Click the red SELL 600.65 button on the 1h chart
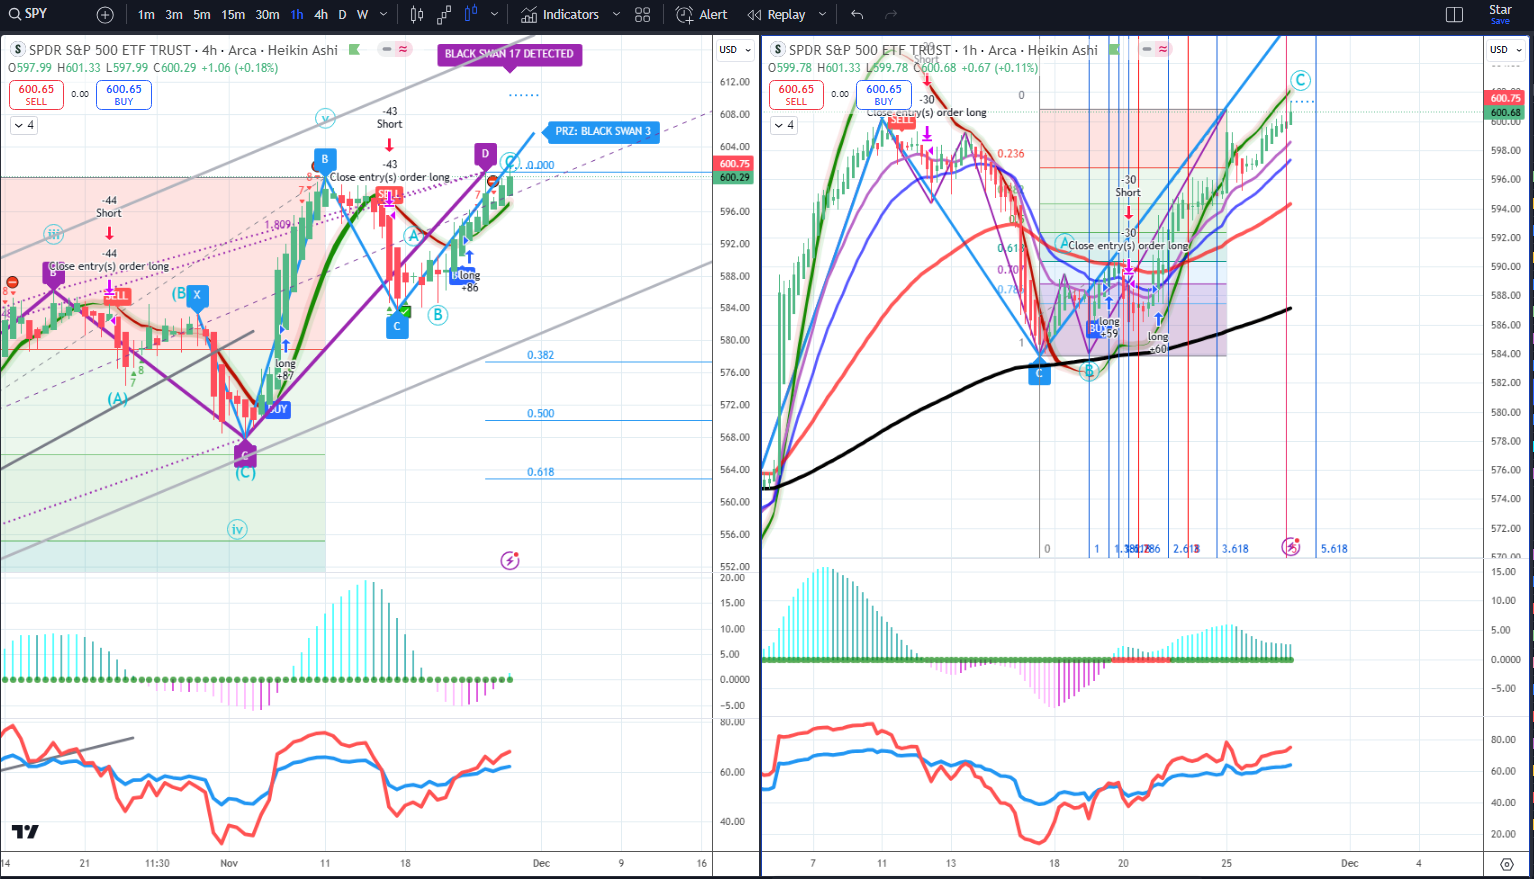Viewport: 1534px width, 879px height. (796, 95)
